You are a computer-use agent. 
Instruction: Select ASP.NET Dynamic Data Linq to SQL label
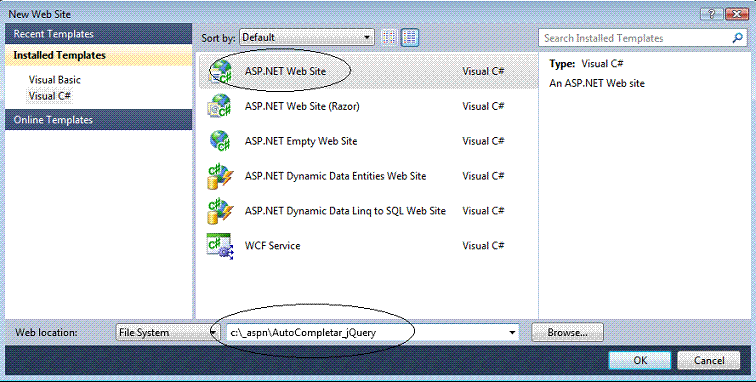click(x=345, y=211)
